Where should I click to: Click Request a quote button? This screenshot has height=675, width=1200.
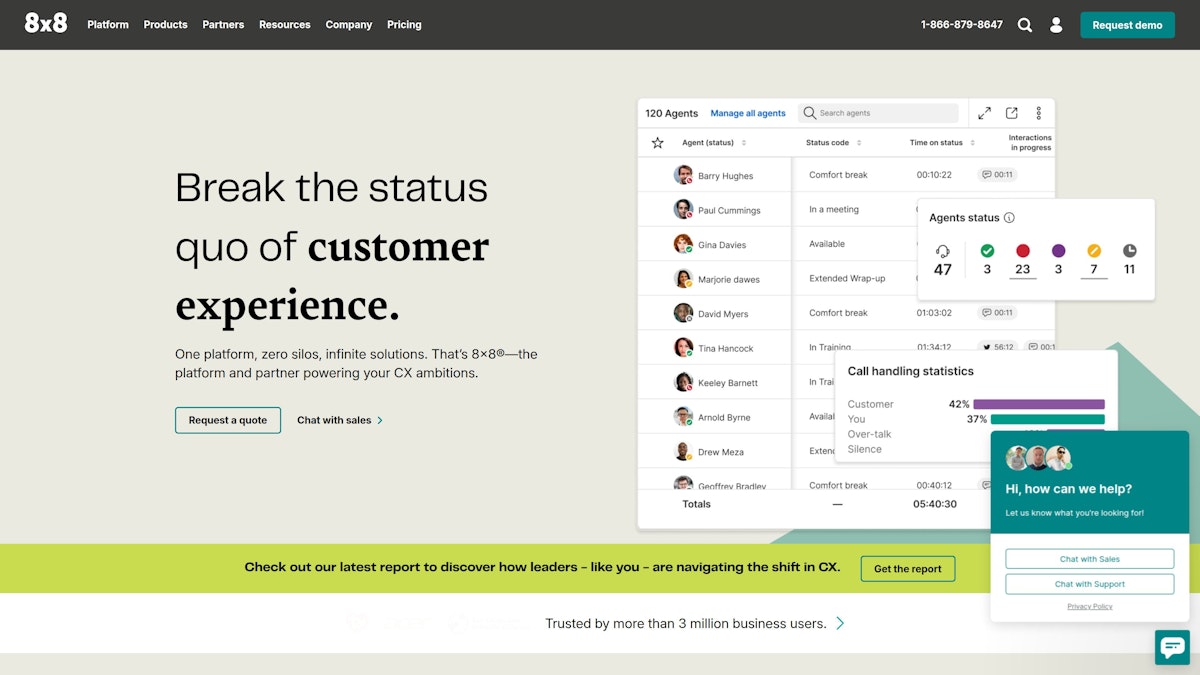coord(228,420)
